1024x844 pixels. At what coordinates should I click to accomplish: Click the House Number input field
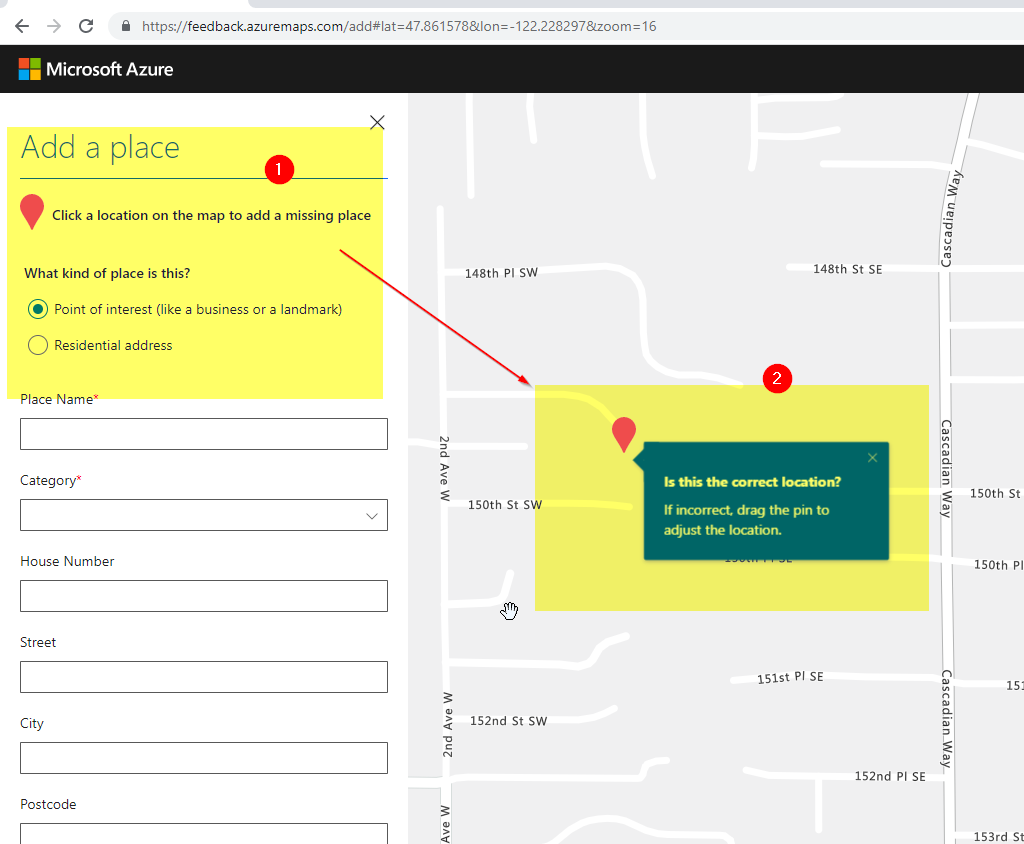tap(204, 595)
